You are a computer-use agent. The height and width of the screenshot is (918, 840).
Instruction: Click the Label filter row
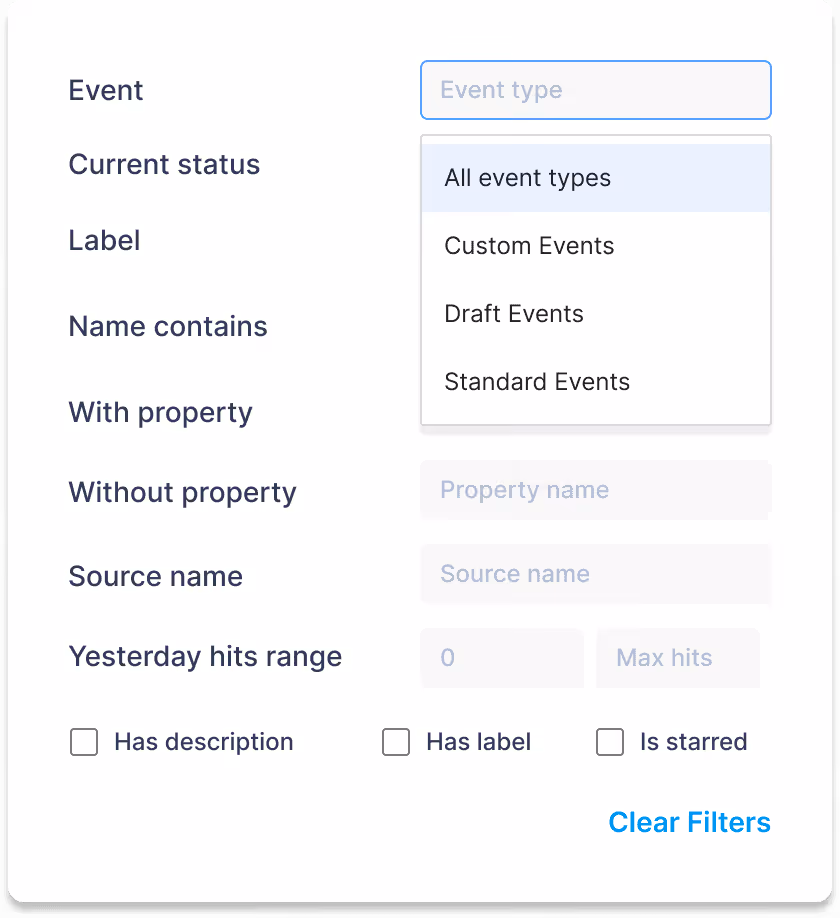pyautogui.click(x=103, y=240)
